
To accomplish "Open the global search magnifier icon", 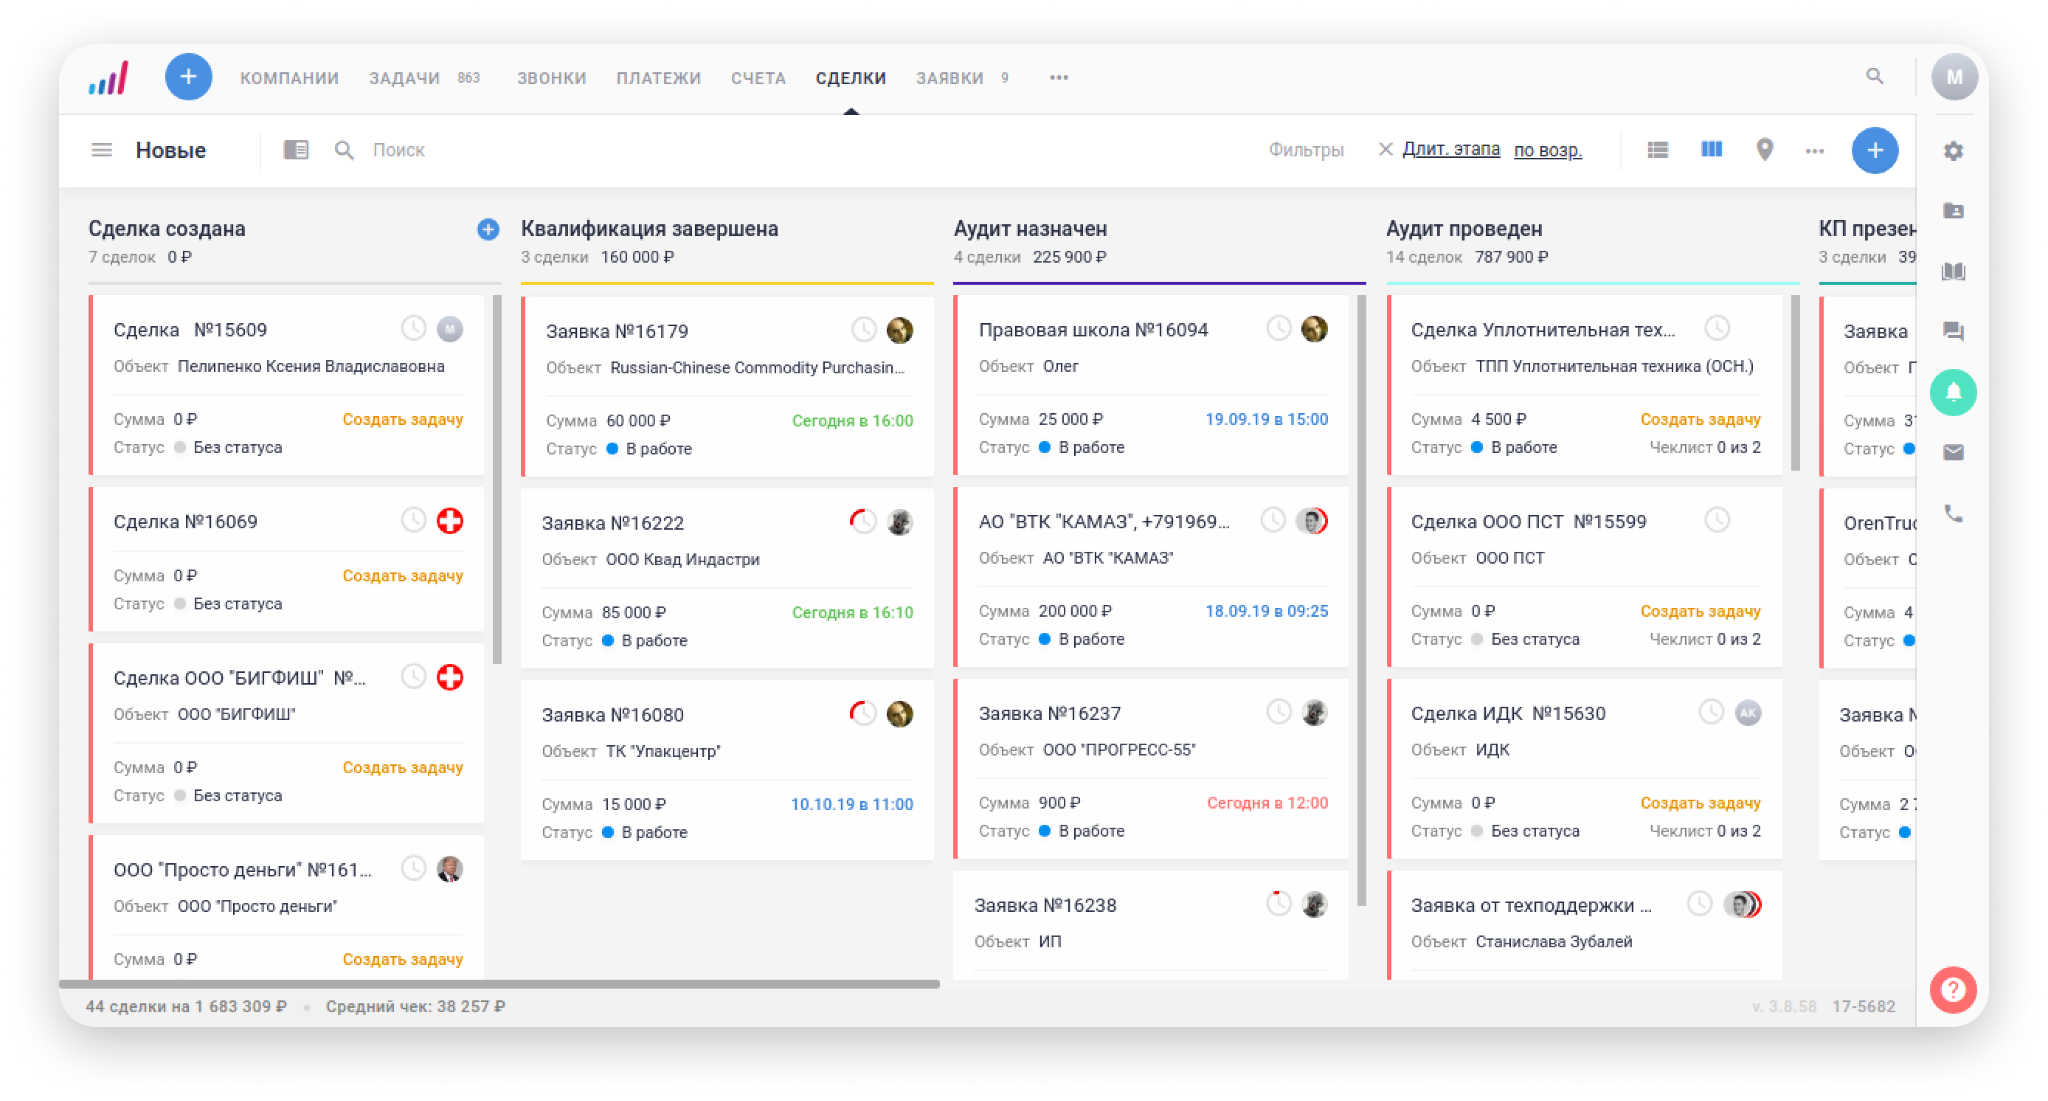I will point(1875,76).
